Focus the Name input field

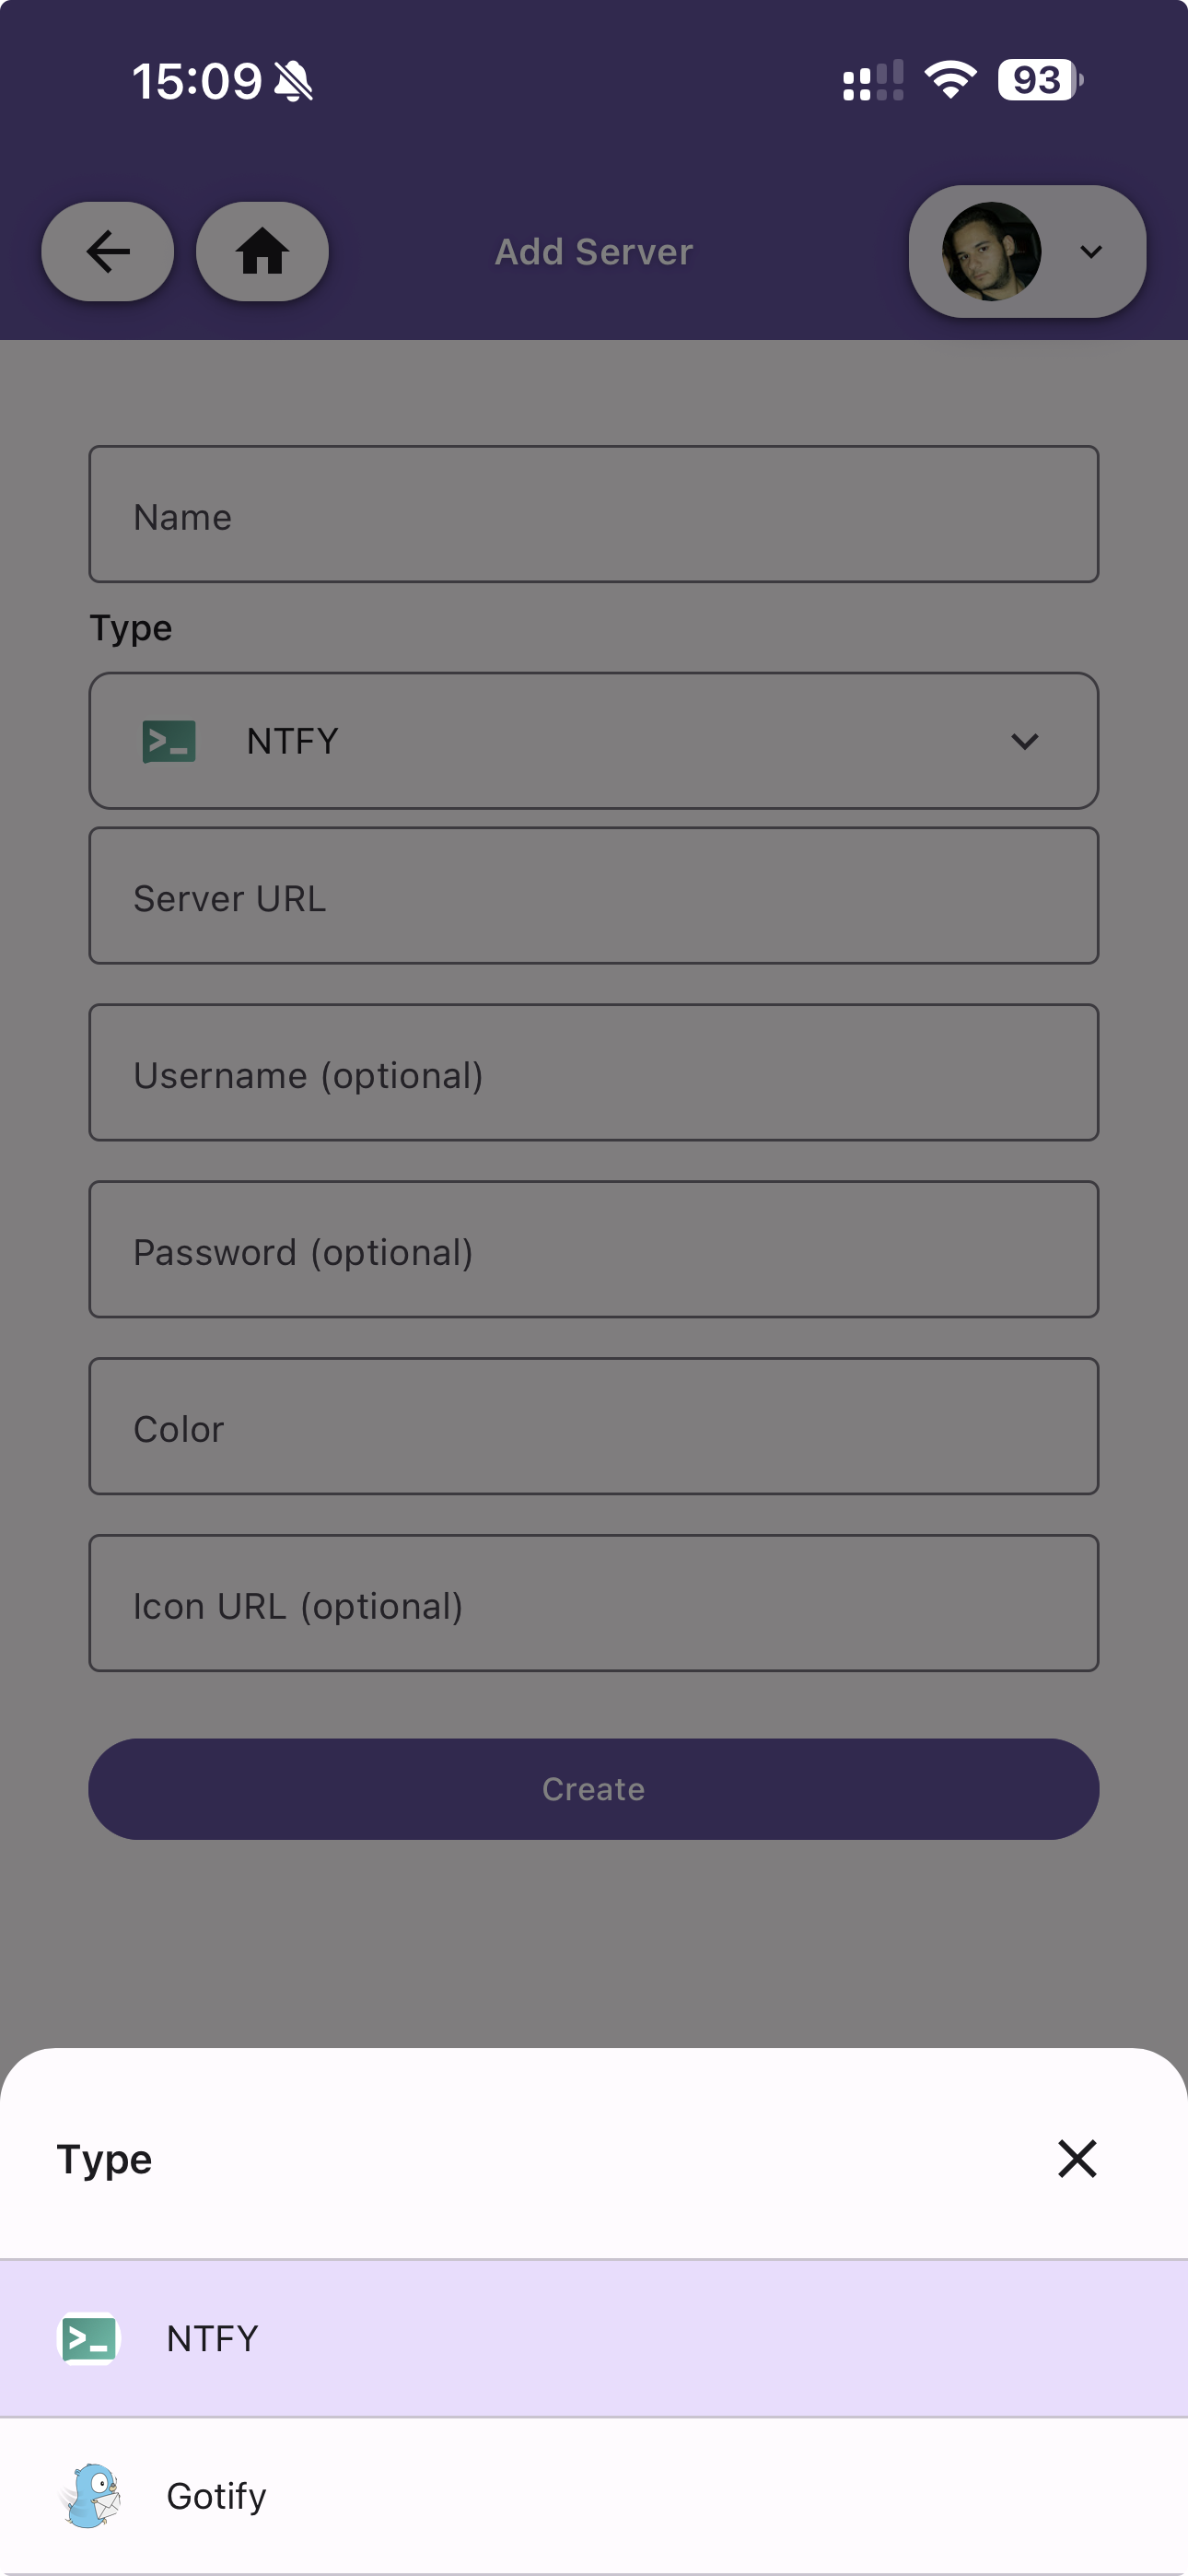(593, 515)
